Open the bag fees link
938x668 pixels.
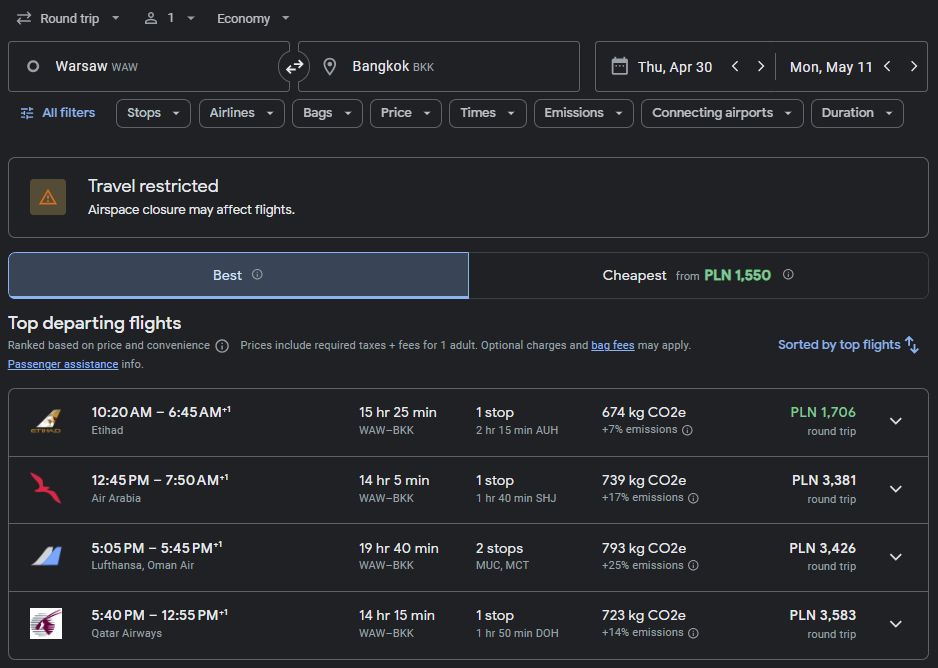tap(613, 345)
